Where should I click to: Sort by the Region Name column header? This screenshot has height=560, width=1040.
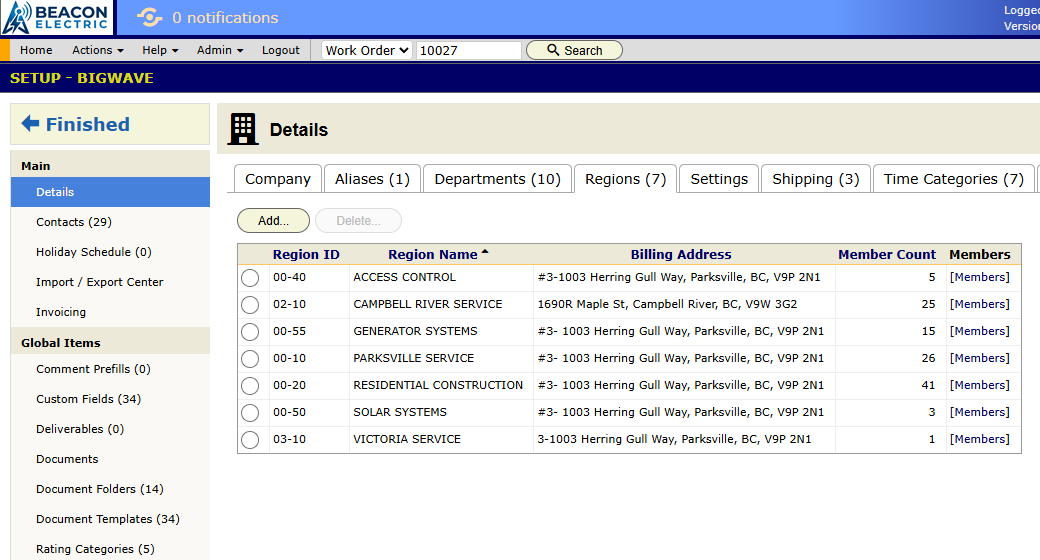[x=432, y=255]
